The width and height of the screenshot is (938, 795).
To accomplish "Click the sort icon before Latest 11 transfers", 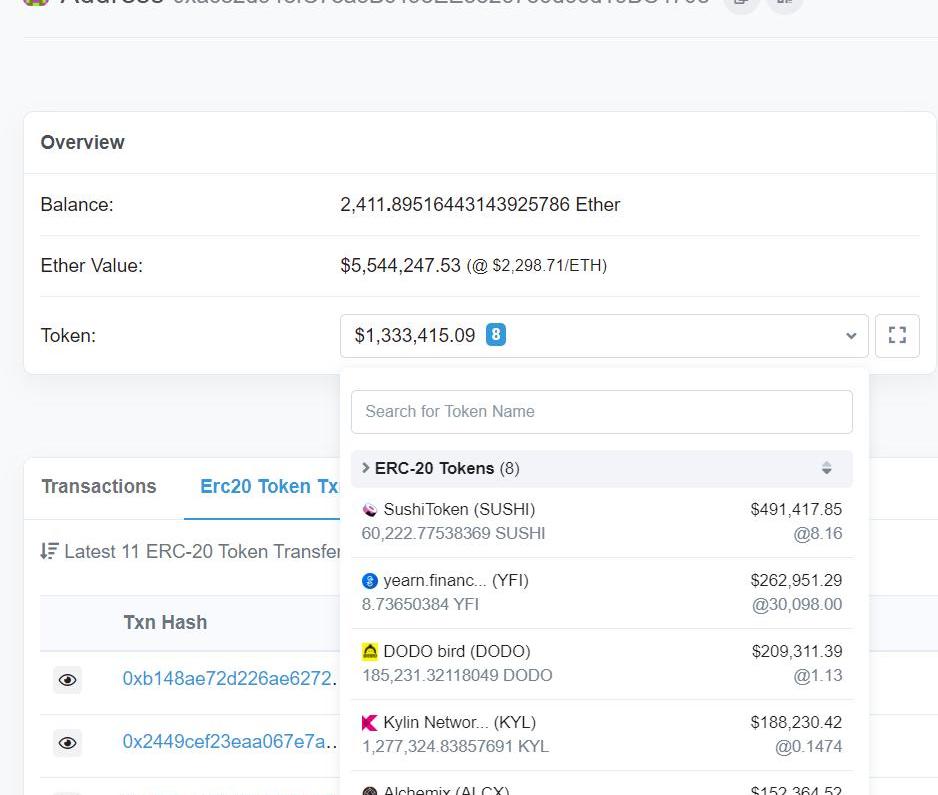I will (49, 551).
